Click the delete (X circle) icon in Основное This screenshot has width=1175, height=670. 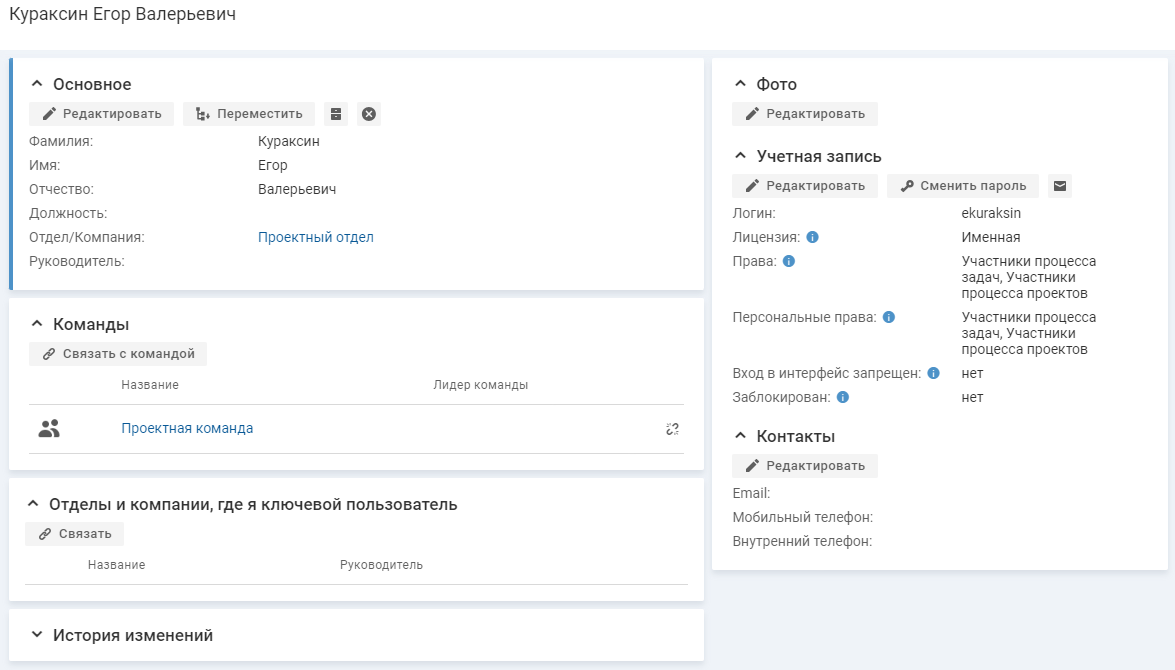[x=369, y=114]
